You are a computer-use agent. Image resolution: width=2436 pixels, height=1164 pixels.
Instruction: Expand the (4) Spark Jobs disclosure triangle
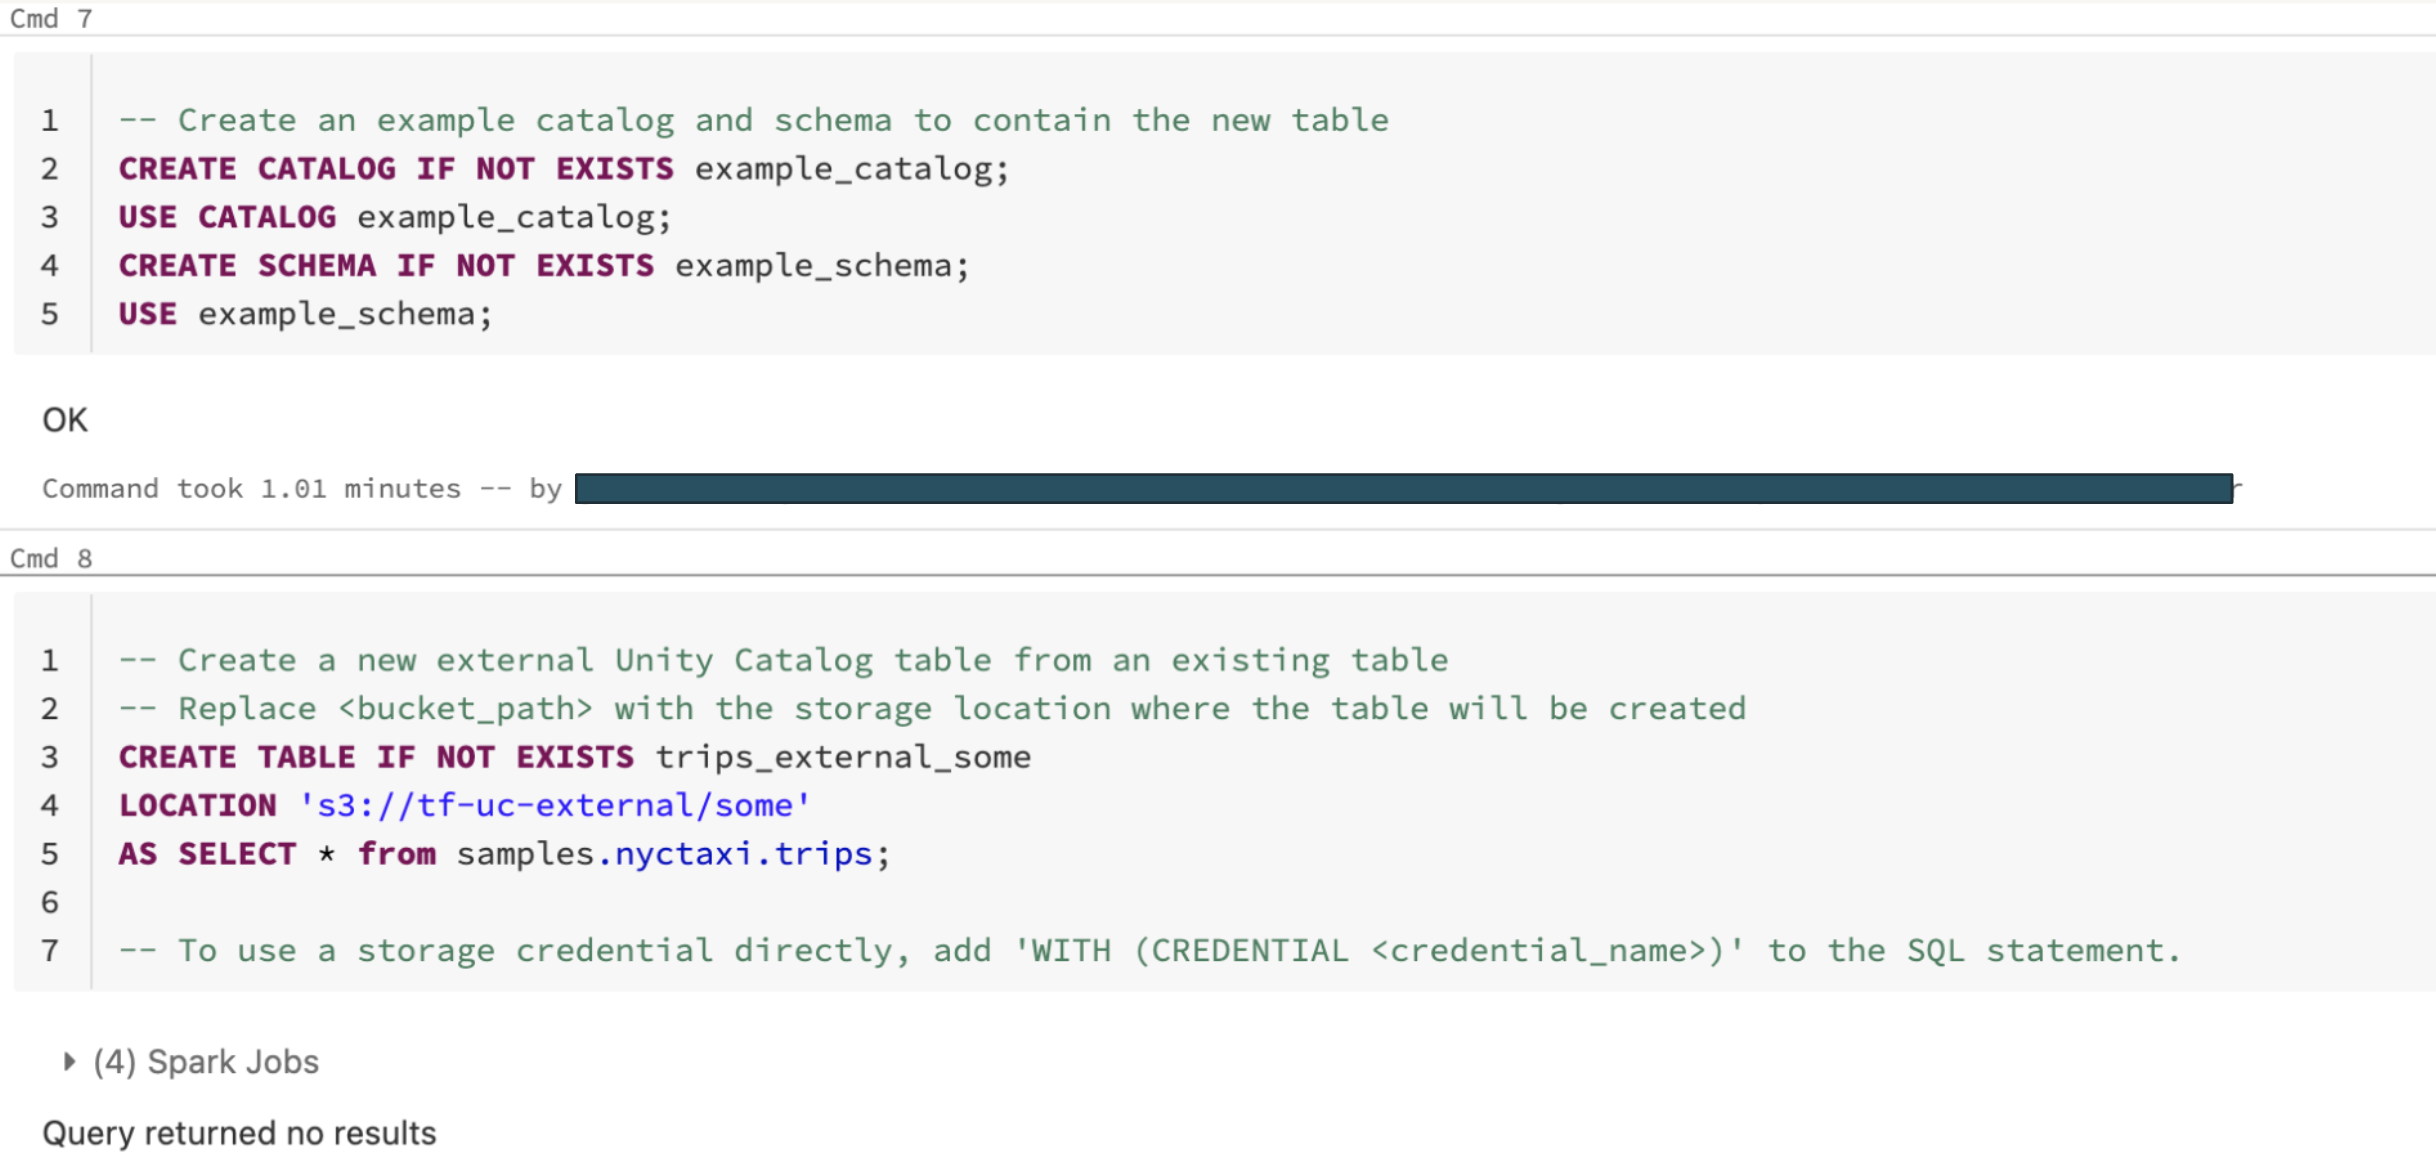69,1061
